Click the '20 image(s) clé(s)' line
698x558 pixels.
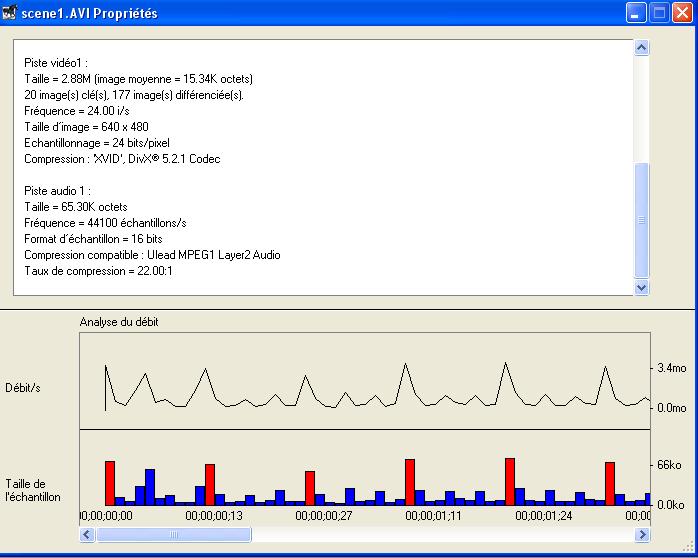[x=134, y=95]
